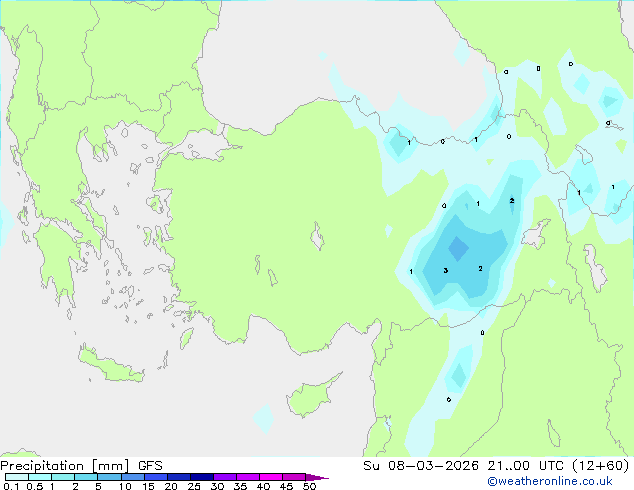Pick the 15–20 mm legend color swatch
Image resolution: width=634 pixels, height=490 pixels.
pos(156,477)
